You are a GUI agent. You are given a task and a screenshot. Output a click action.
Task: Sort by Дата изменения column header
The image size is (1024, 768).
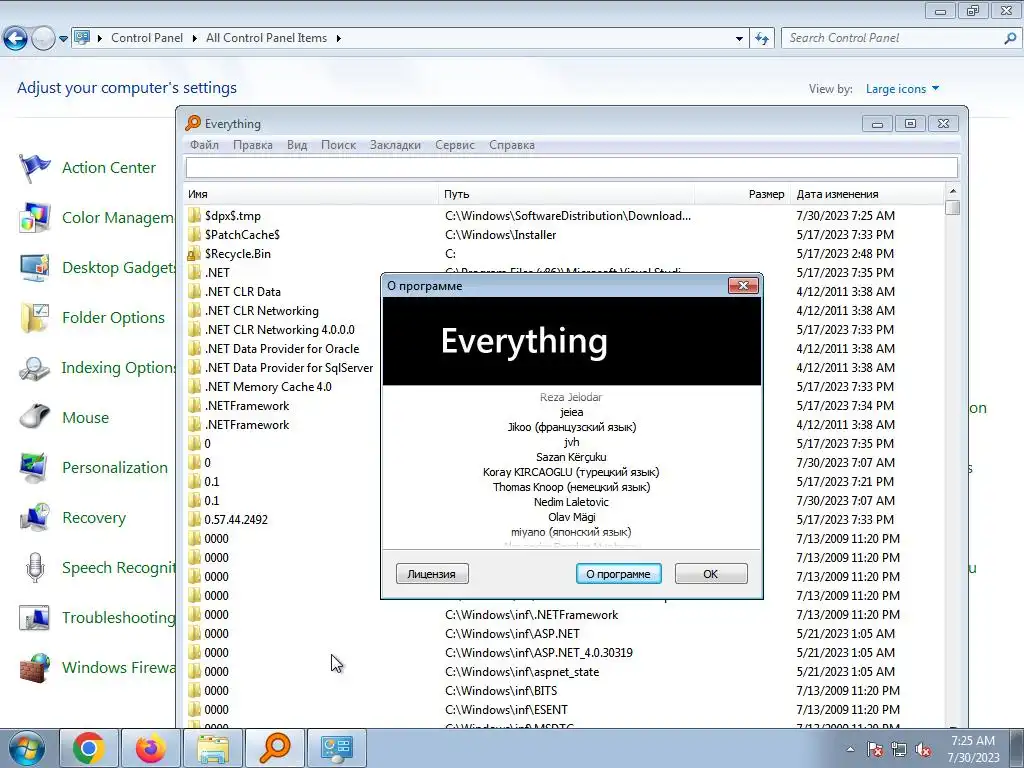click(867, 194)
